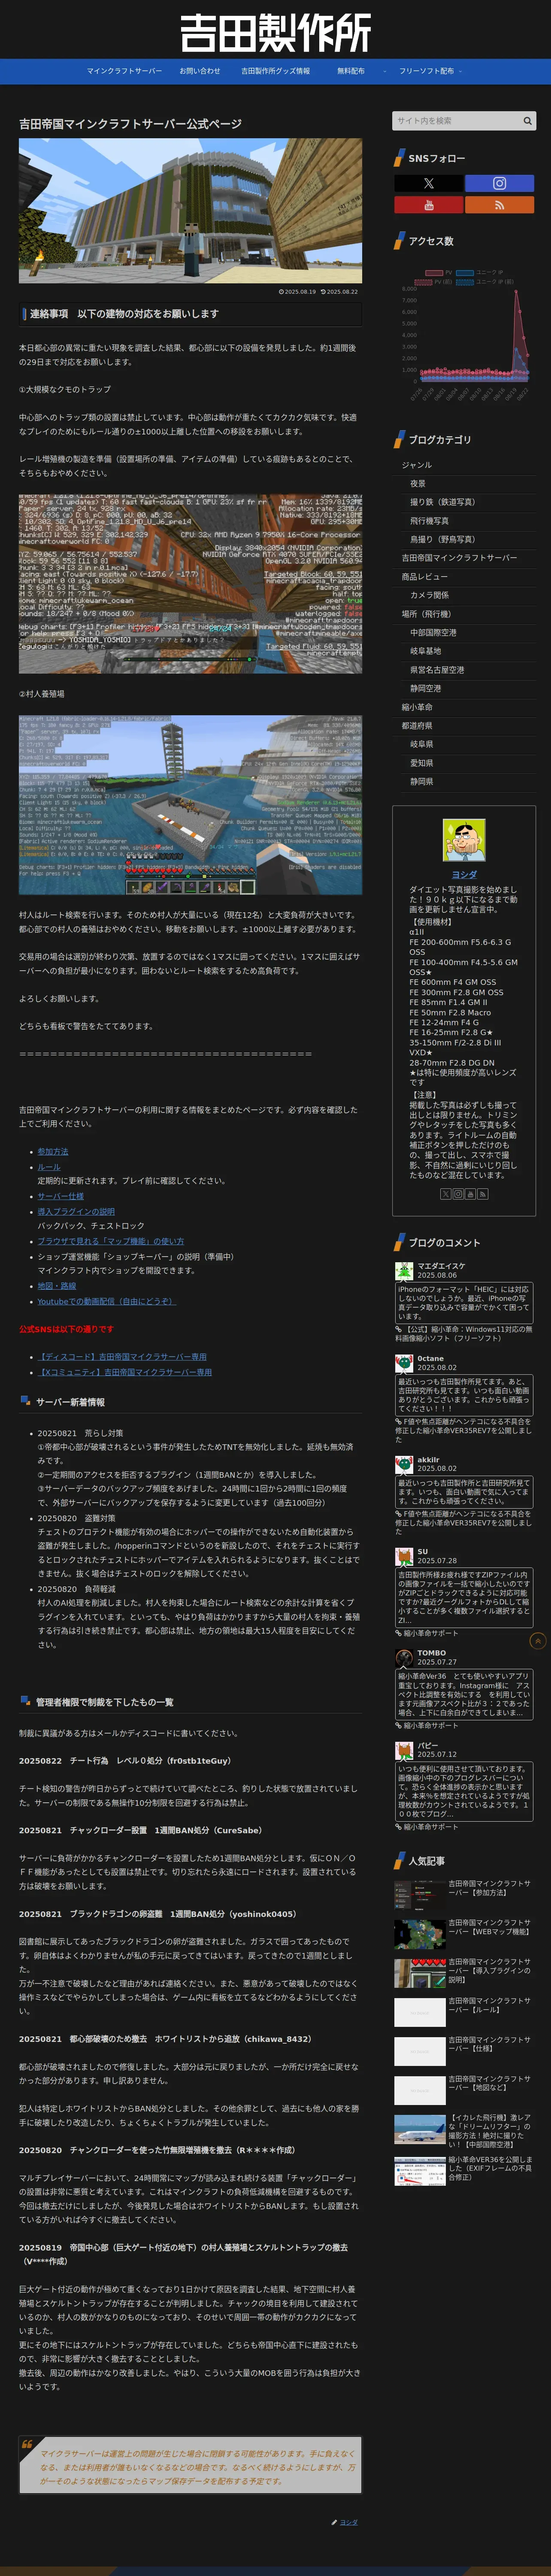
Task: Click the hero Minecraft building image
Action: (190, 211)
